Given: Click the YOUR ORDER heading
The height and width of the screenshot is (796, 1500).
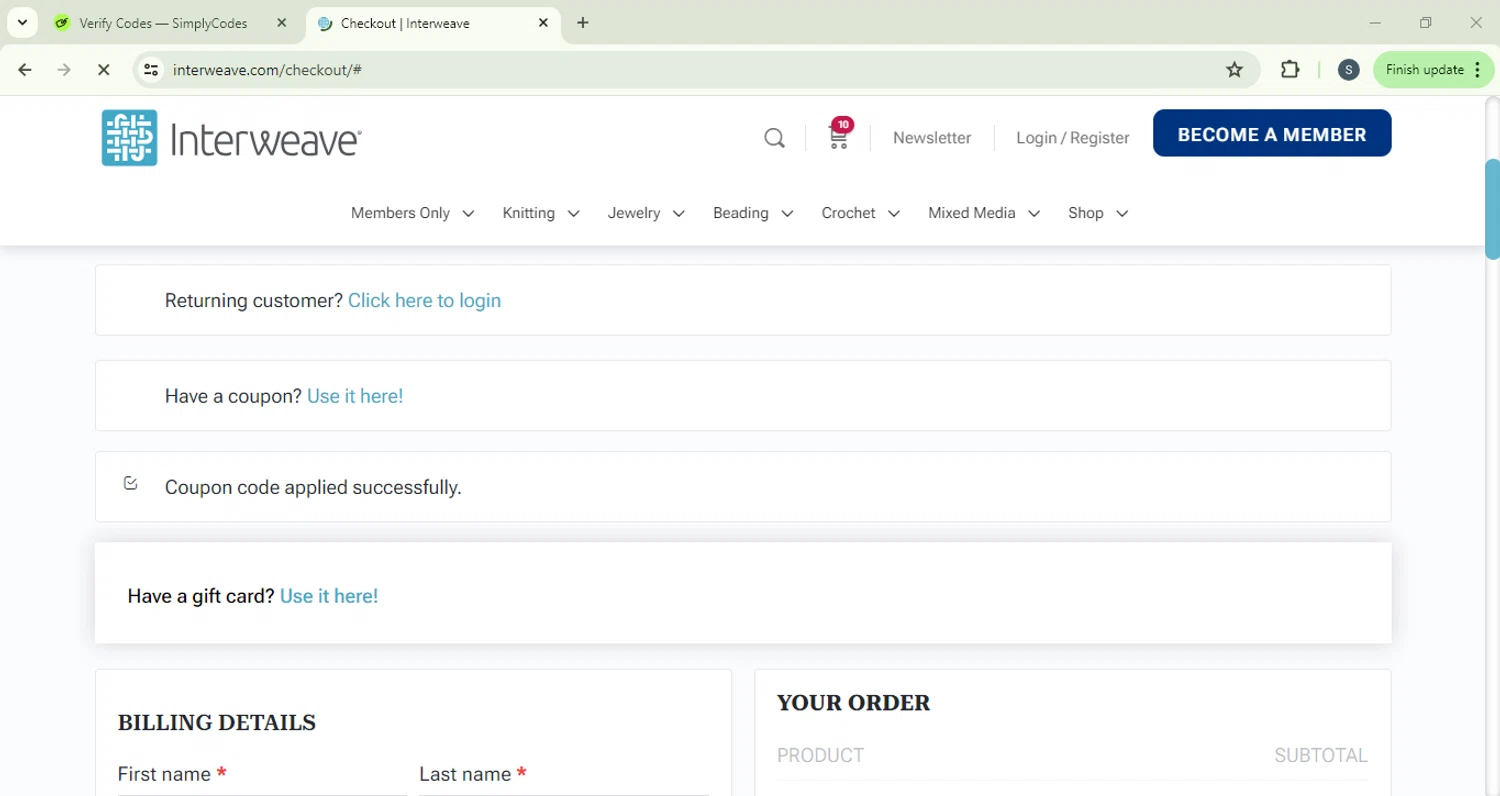Looking at the screenshot, I should point(854,703).
